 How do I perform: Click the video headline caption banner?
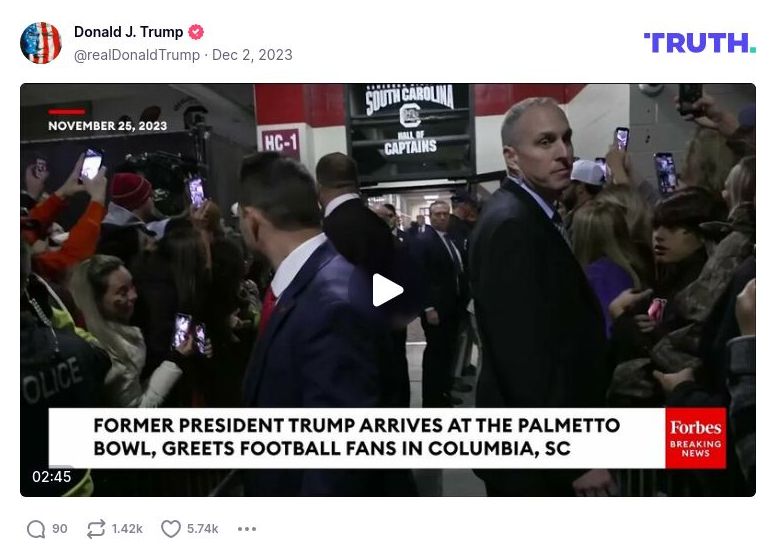pos(357,438)
